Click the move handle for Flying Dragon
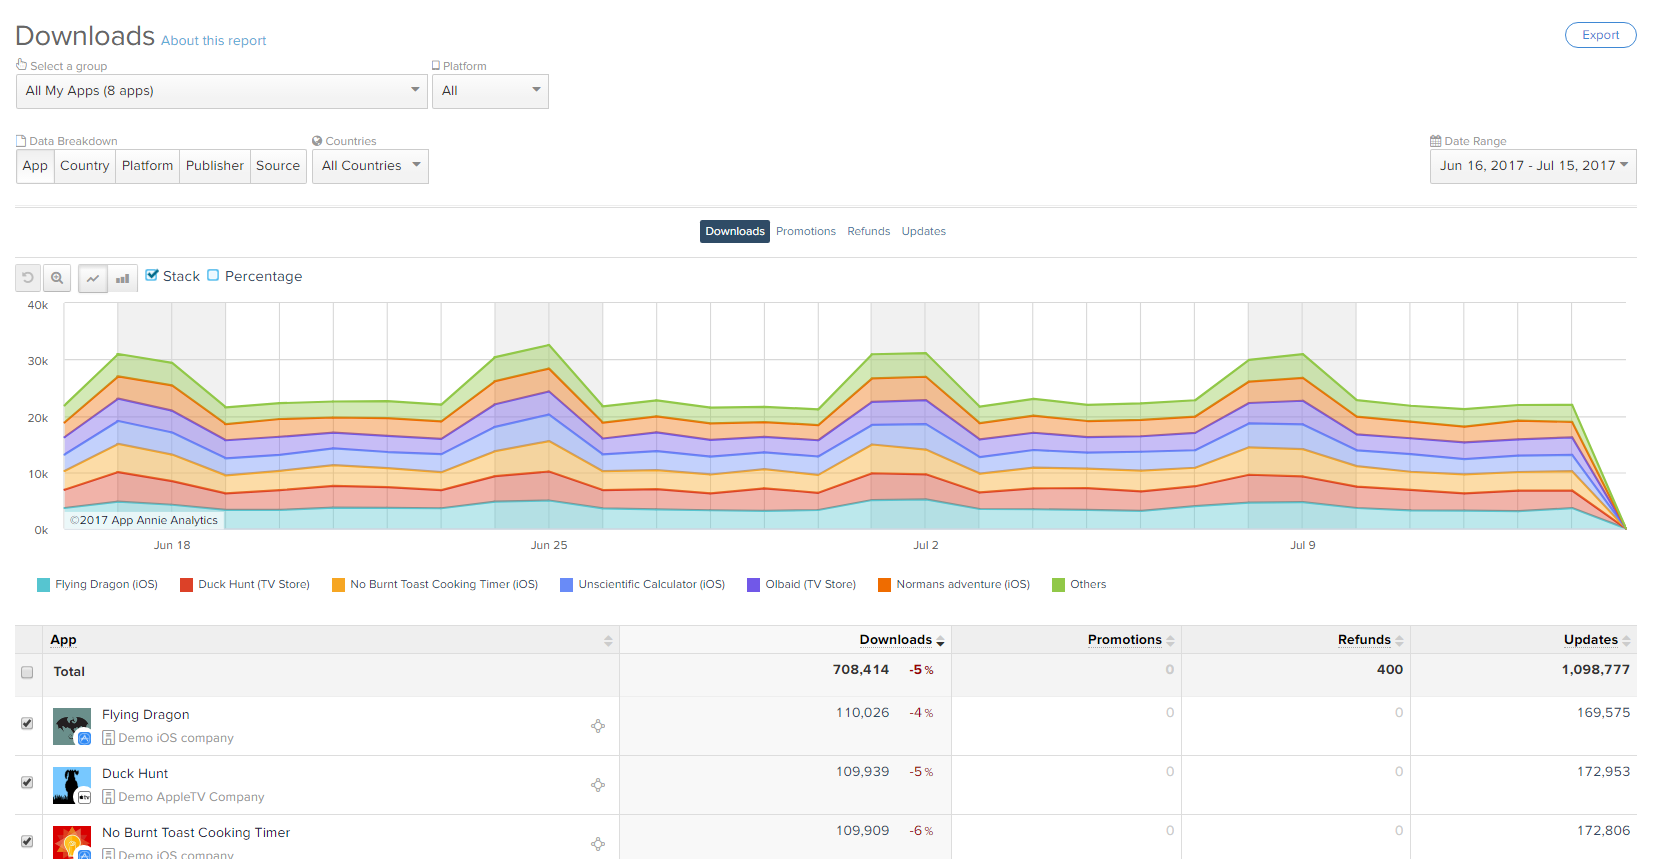 coord(598,726)
